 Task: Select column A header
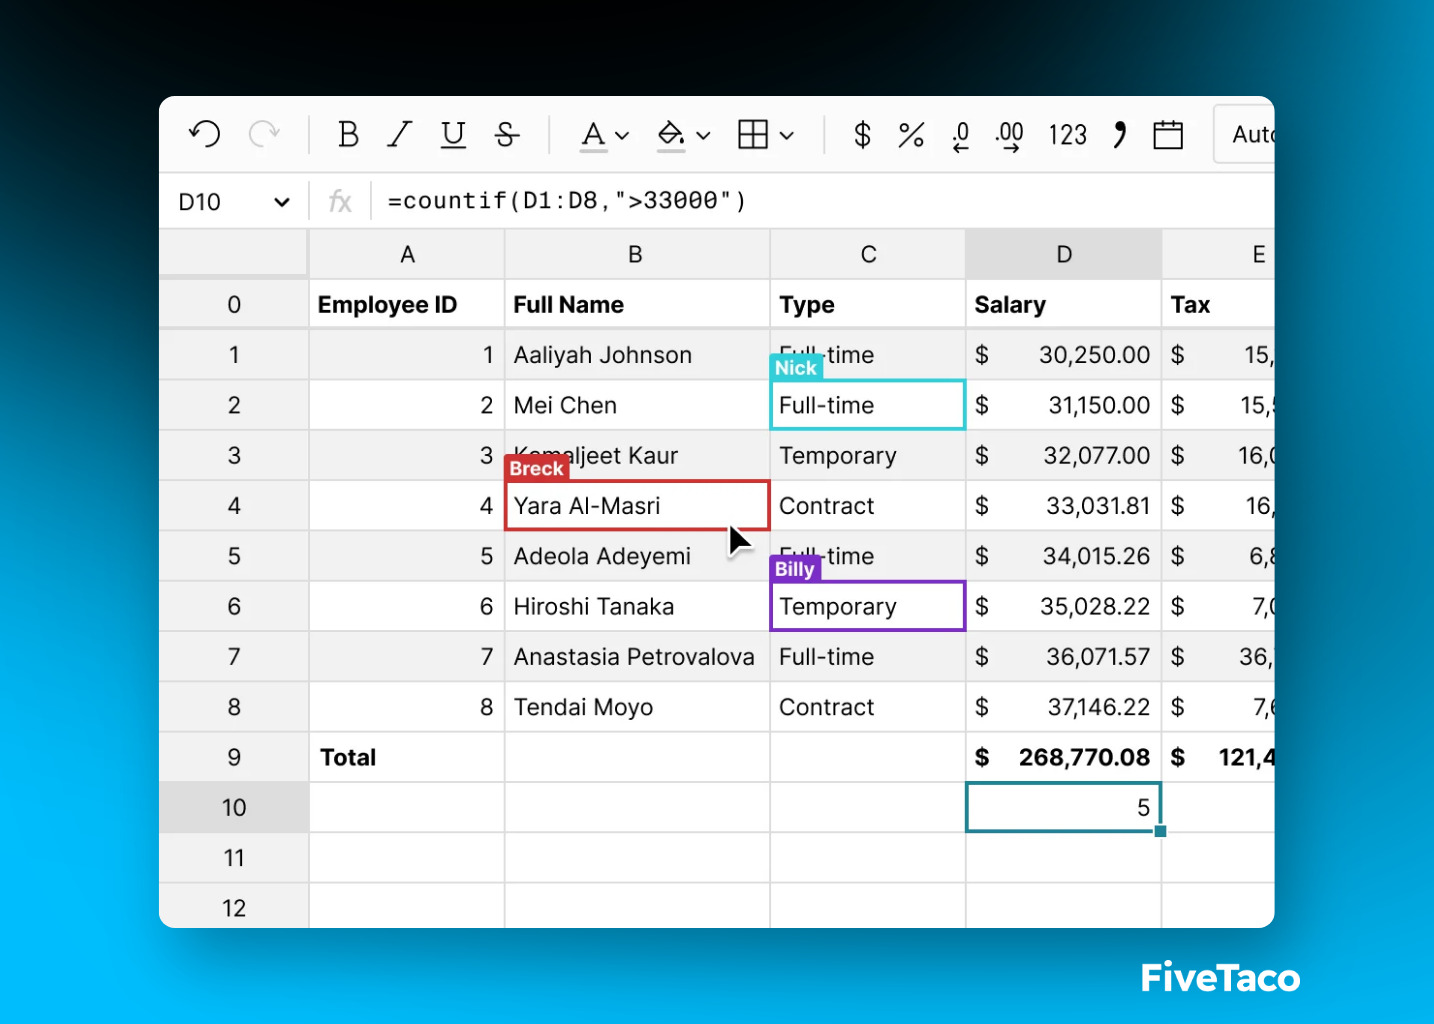(x=407, y=254)
